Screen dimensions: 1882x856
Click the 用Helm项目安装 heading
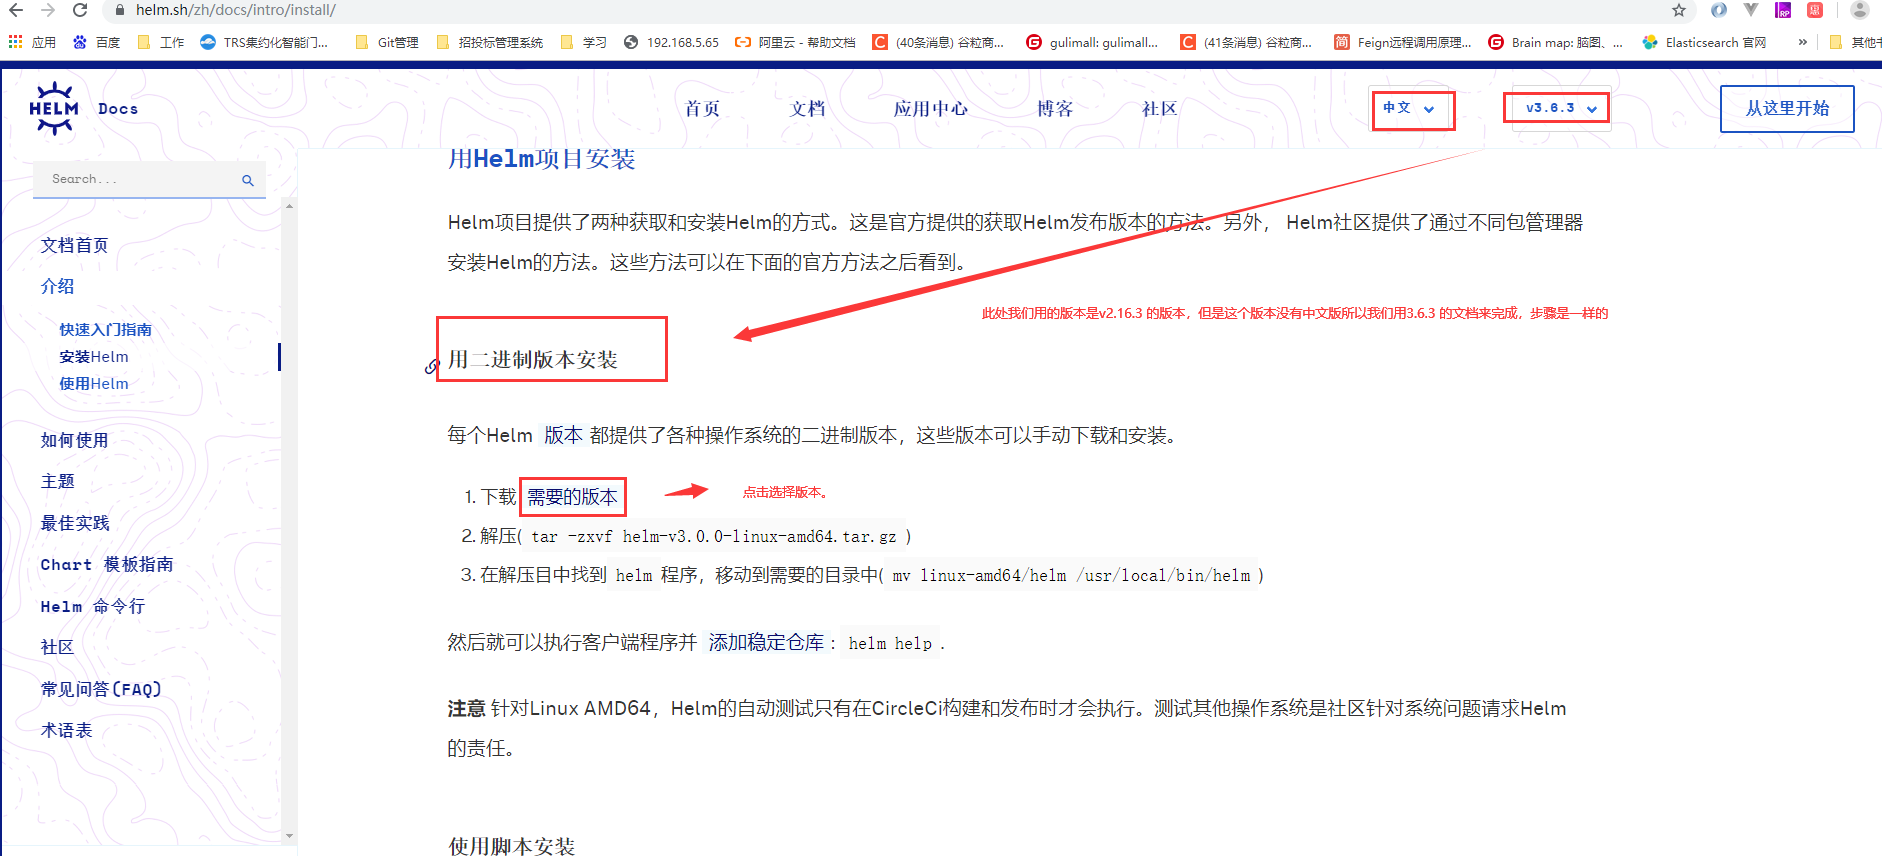[541, 159]
